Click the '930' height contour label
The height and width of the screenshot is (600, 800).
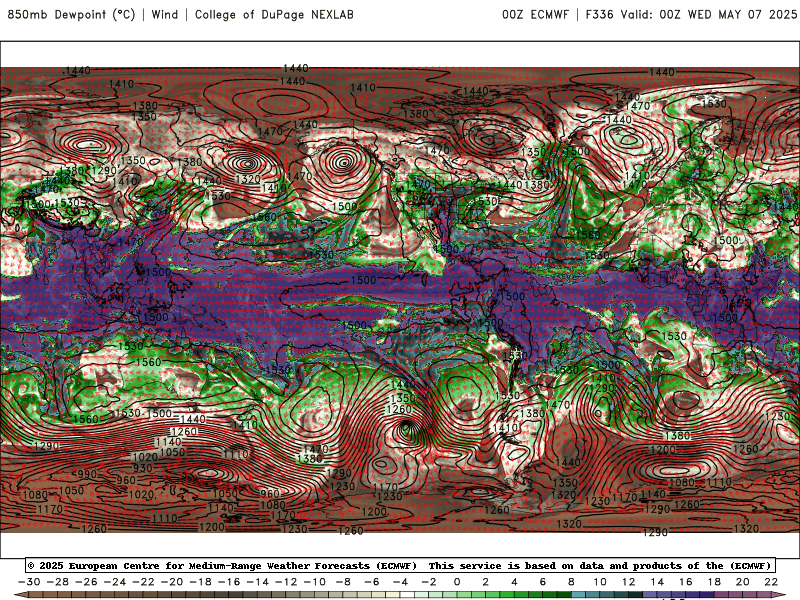142,468
